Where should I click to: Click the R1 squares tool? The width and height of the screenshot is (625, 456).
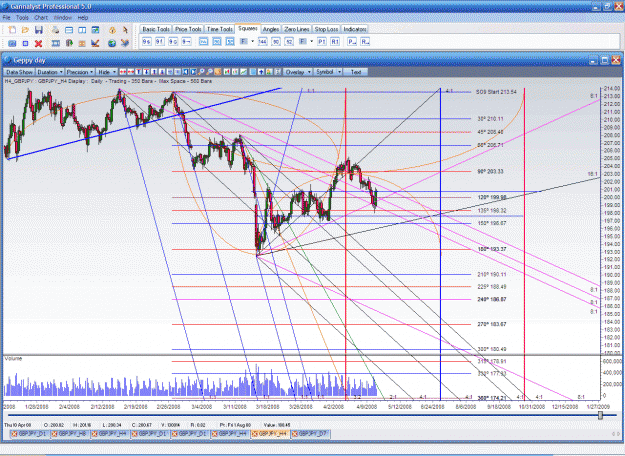335,41
